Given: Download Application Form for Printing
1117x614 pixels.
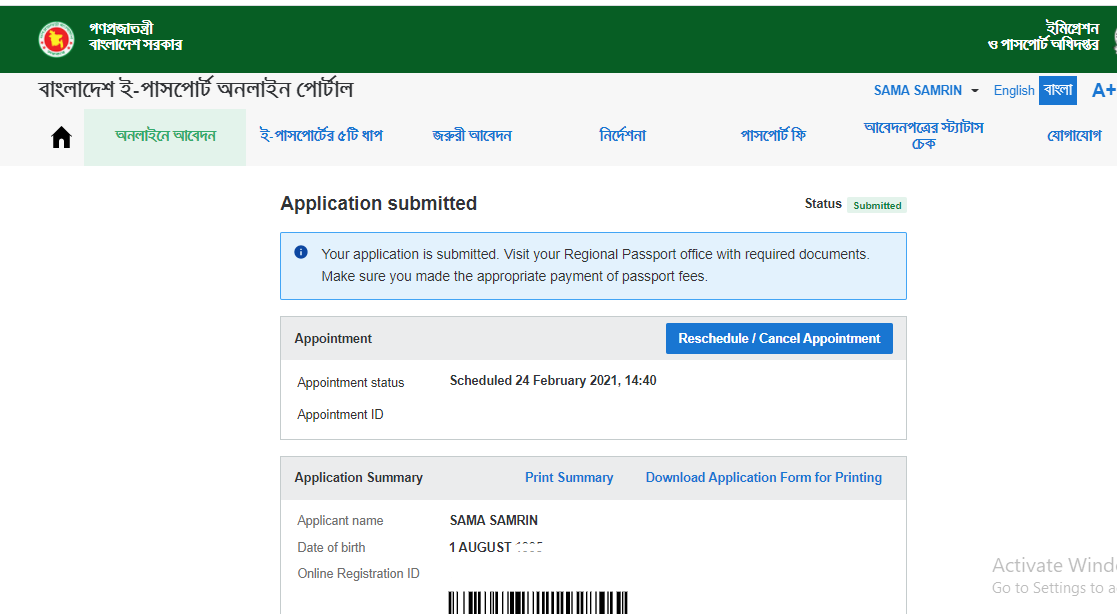Looking at the screenshot, I should [x=763, y=477].
